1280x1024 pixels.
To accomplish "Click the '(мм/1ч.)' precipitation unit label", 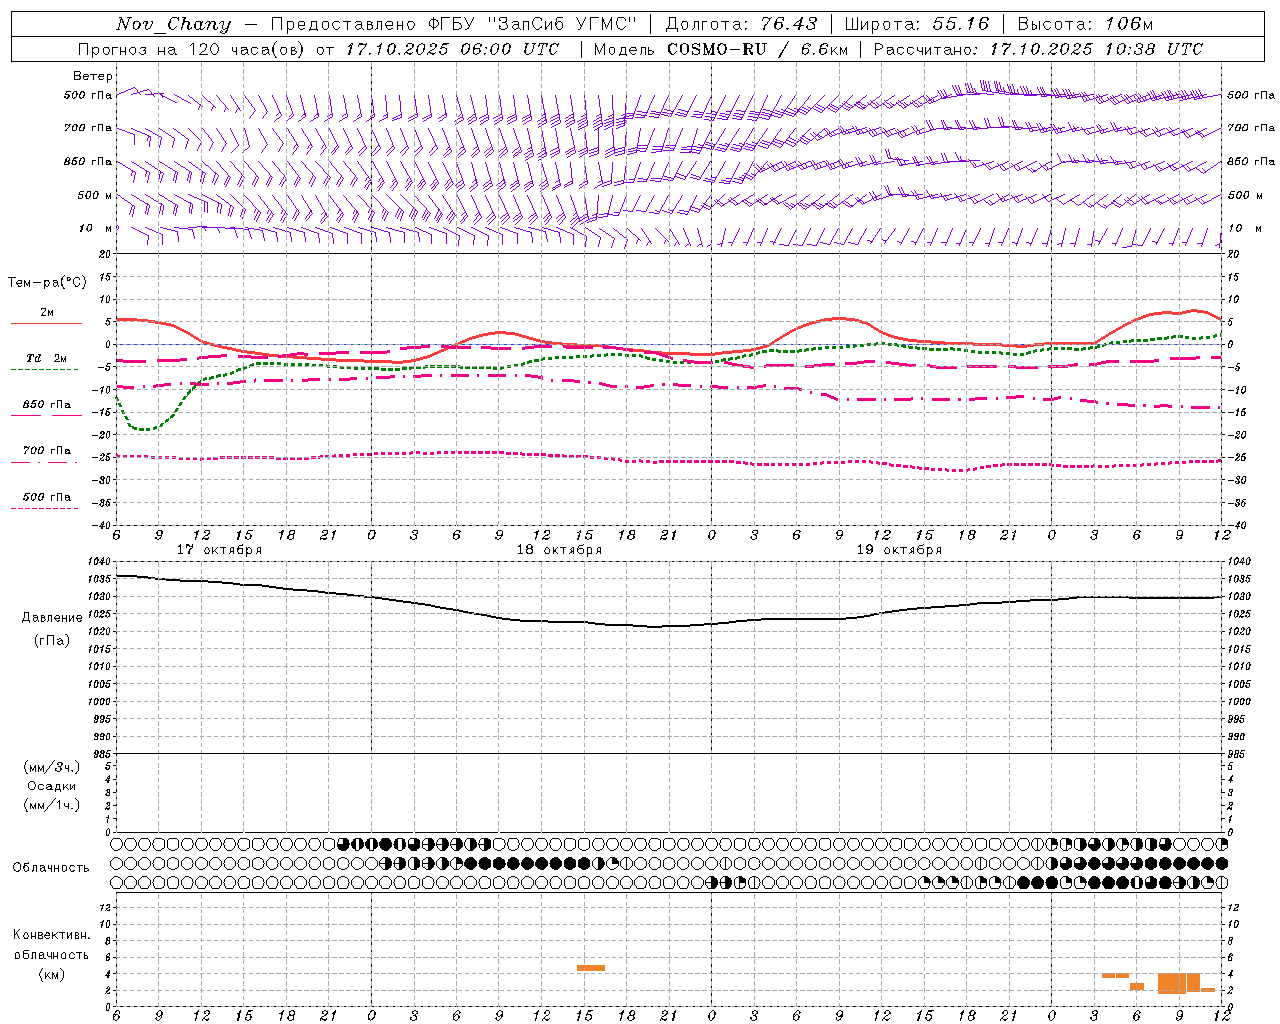I will click(52, 805).
